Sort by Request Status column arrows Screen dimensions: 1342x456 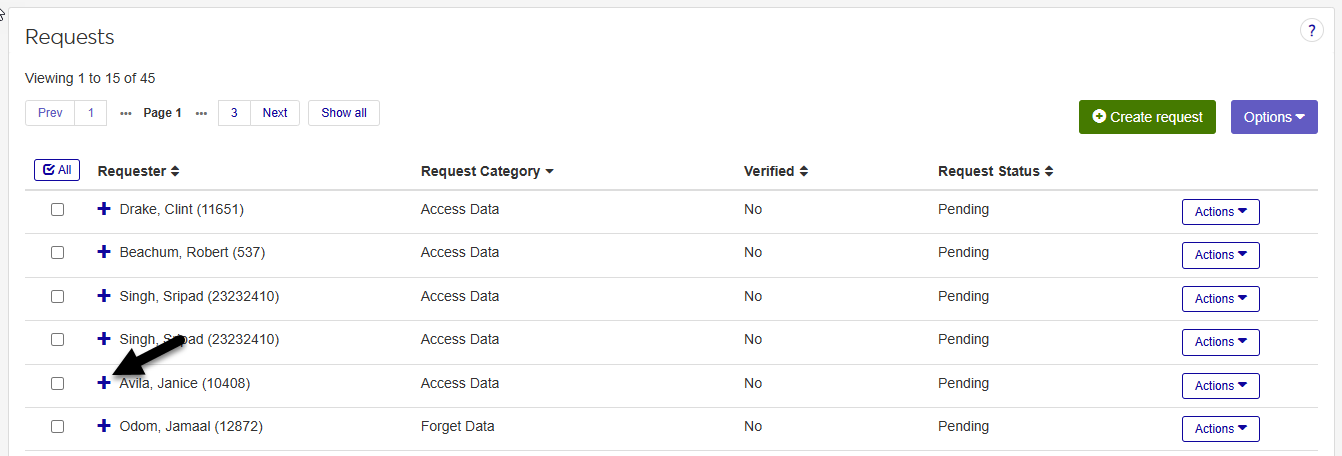tap(1049, 171)
